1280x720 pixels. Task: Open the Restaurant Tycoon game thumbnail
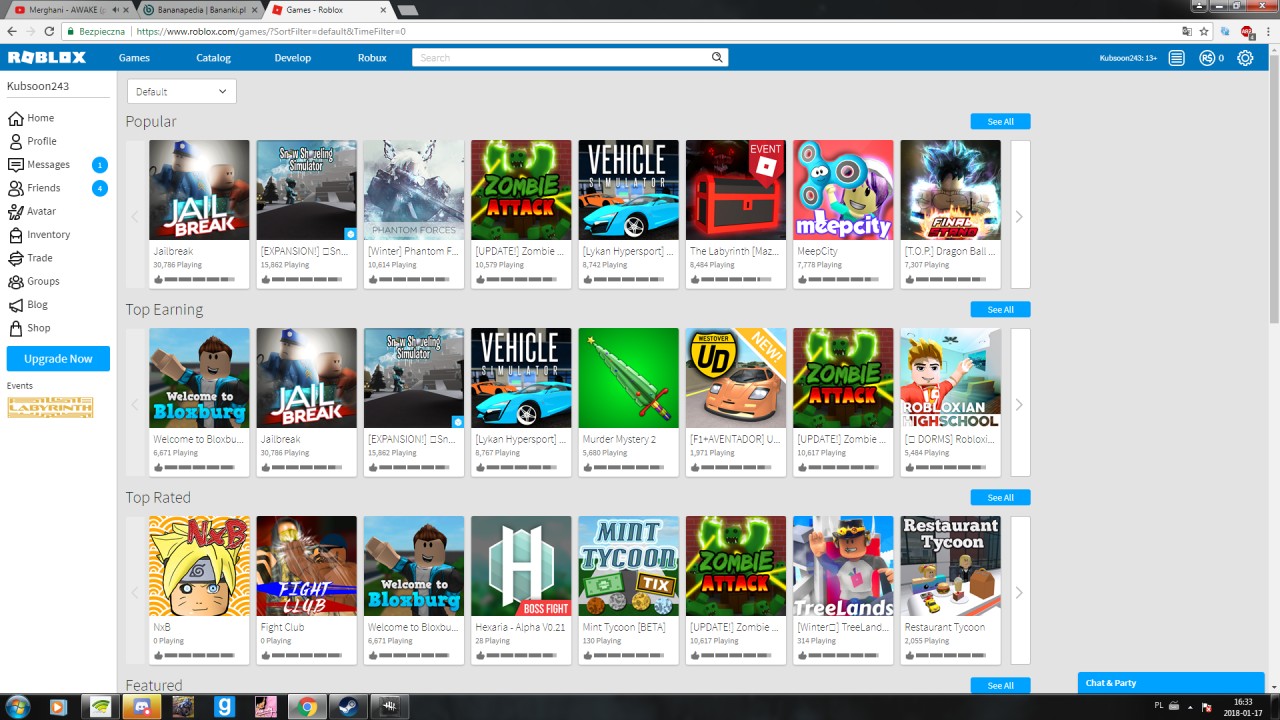pos(950,566)
